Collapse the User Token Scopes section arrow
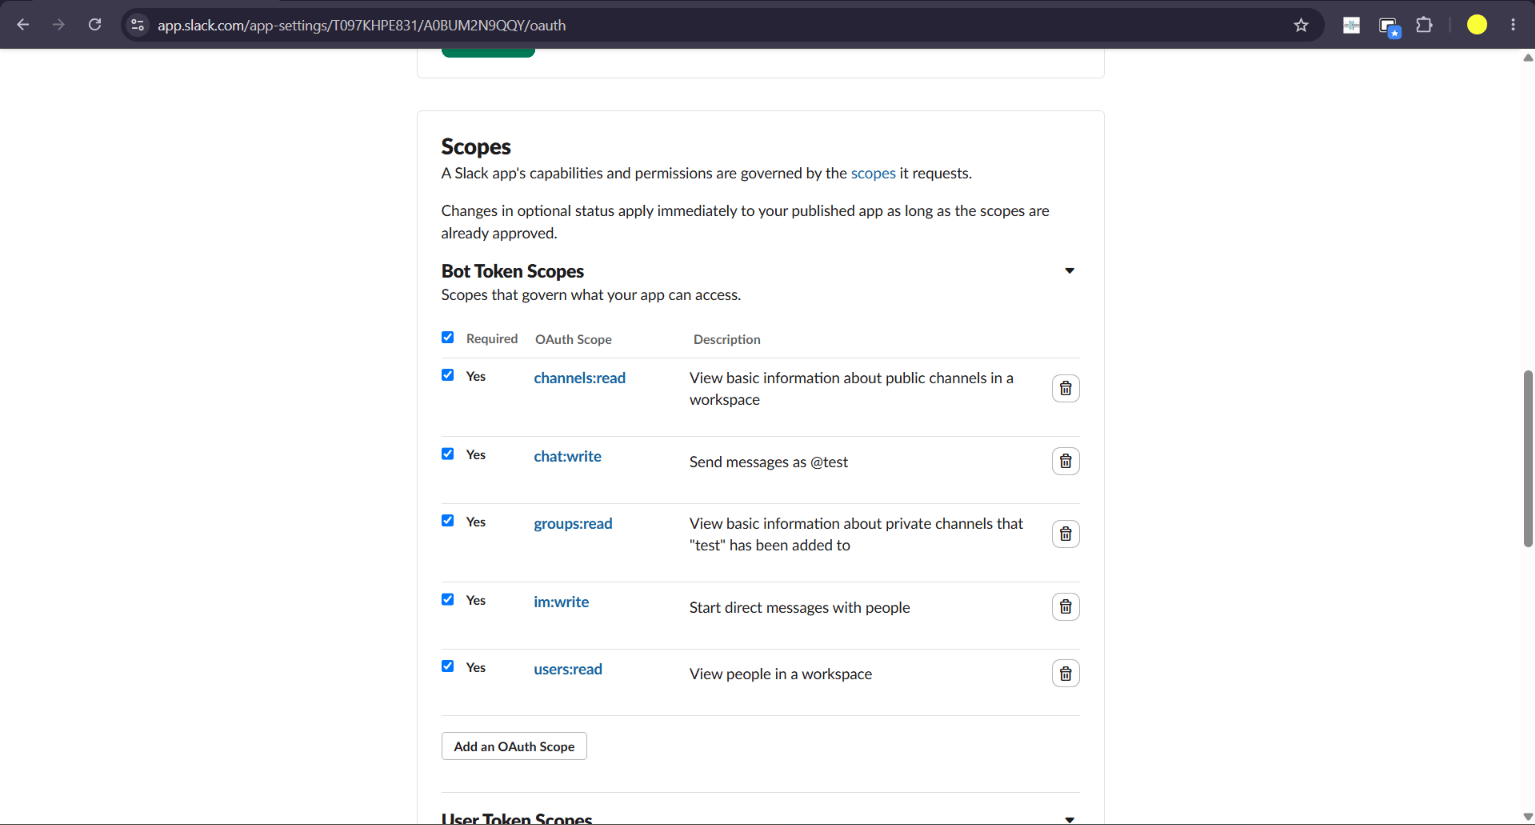The image size is (1535, 825). click(x=1069, y=819)
